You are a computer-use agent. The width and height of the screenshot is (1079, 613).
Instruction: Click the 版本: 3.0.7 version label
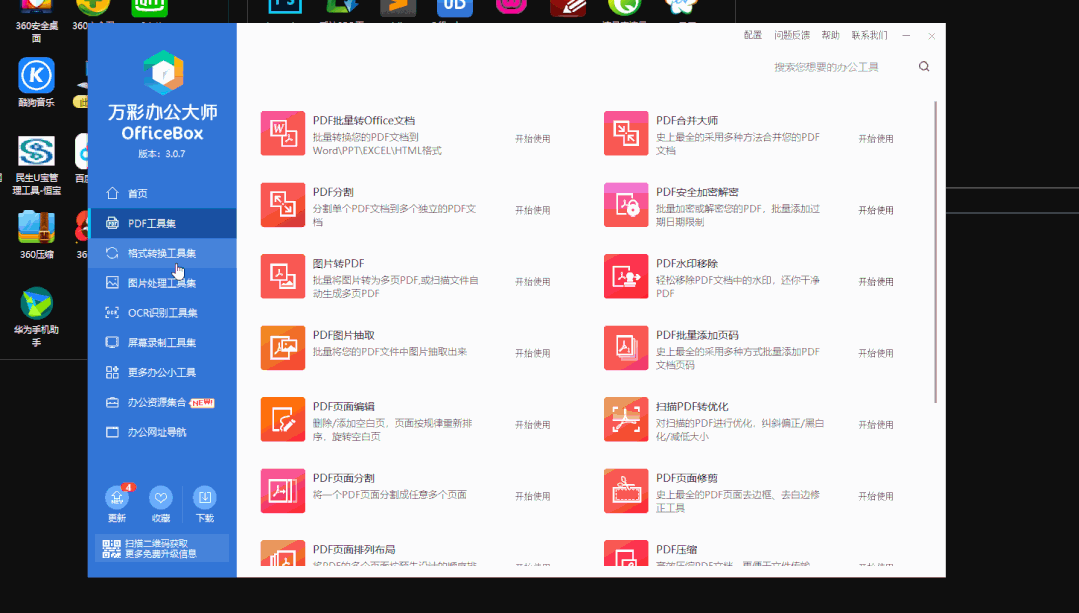point(162,153)
